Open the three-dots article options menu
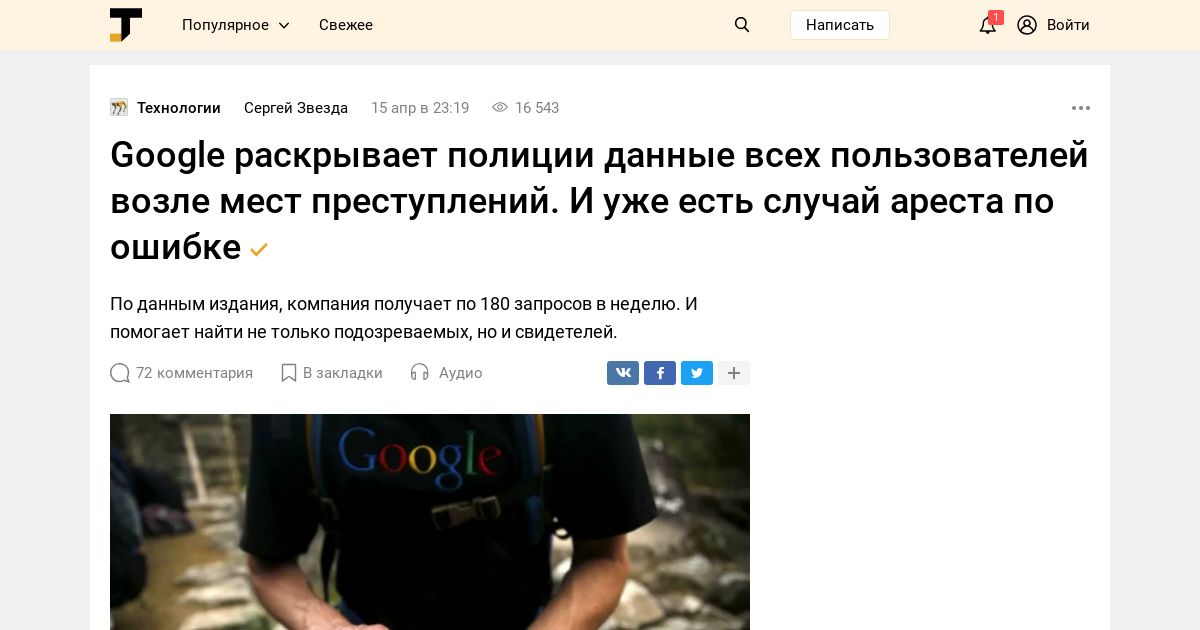Image resolution: width=1200 pixels, height=630 pixels. pyautogui.click(x=1081, y=108)
